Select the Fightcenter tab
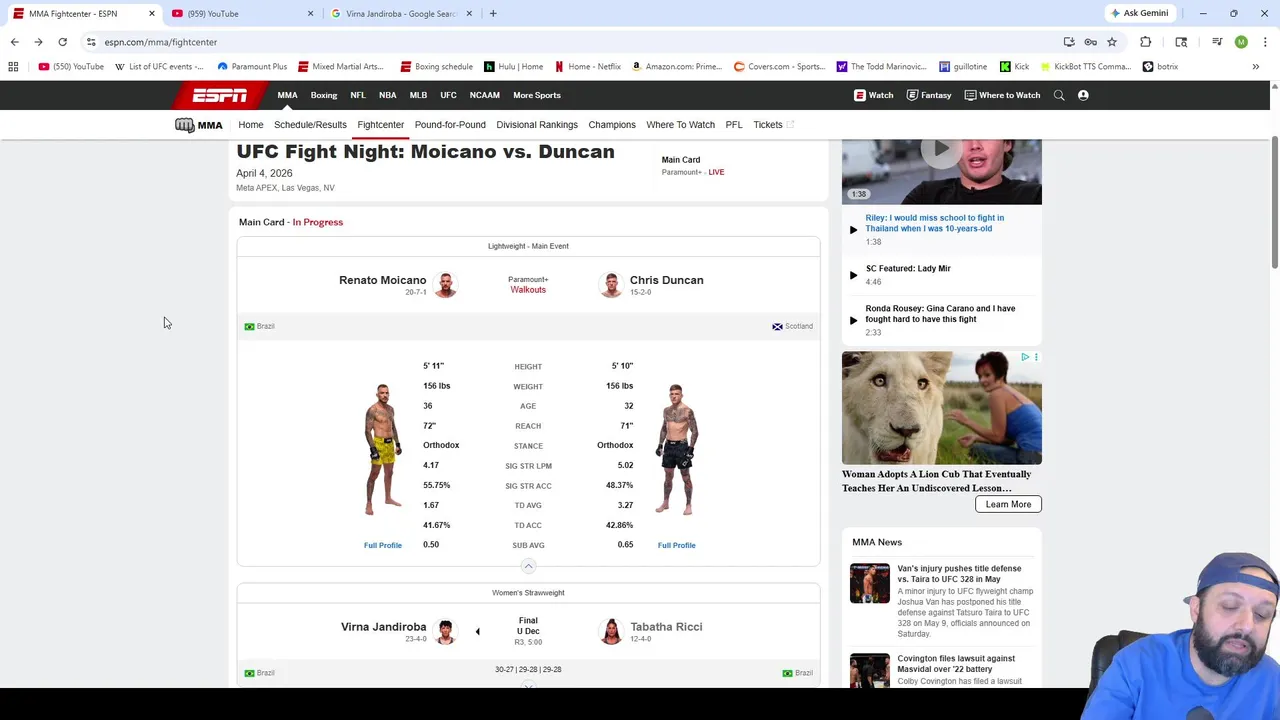Viewport: 1280px width, 720px height. click(381, 125)
